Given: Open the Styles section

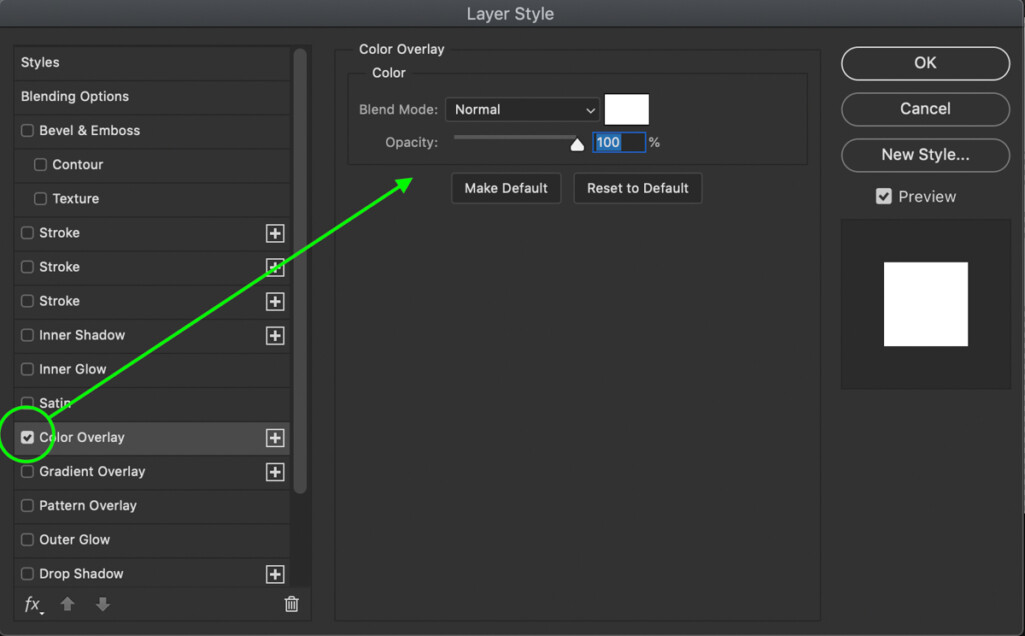Looking at the screenshot, I should coord(40,62).
